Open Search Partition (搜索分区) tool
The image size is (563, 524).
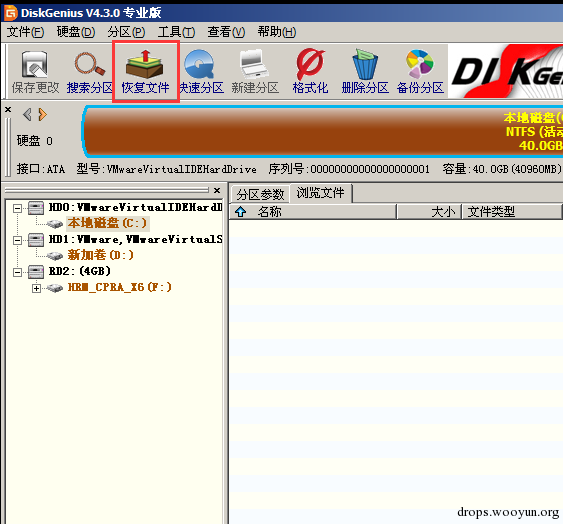[x=90, y=72]
